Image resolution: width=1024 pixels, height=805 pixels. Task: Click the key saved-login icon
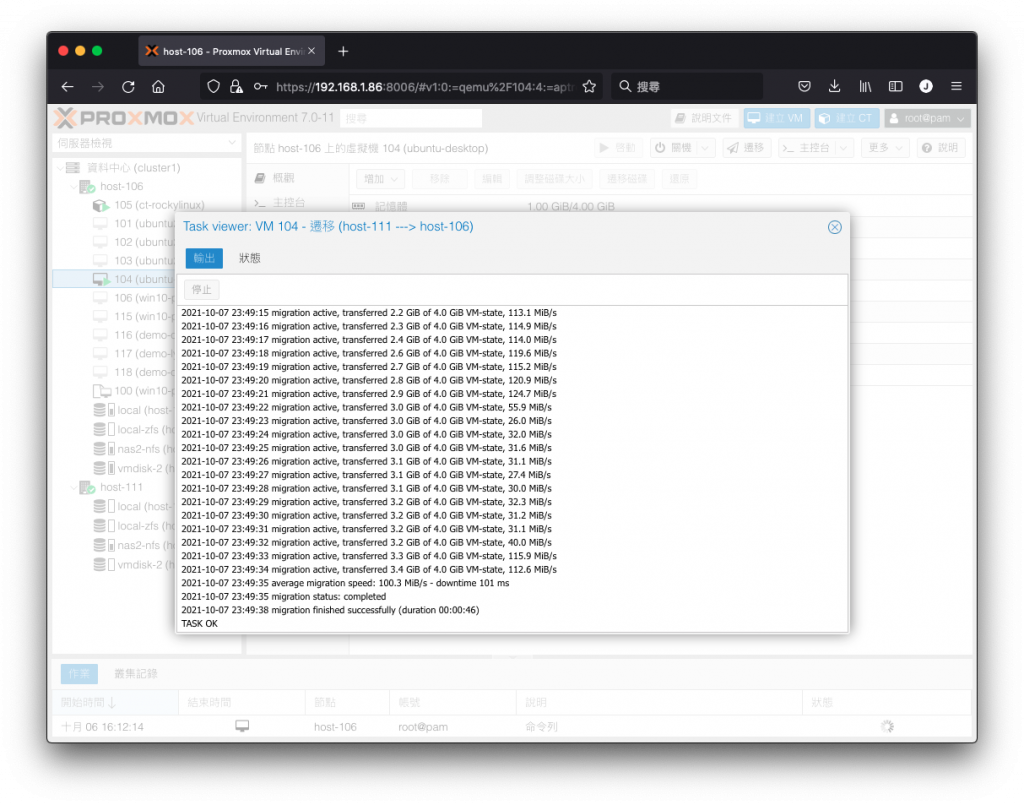261,87
